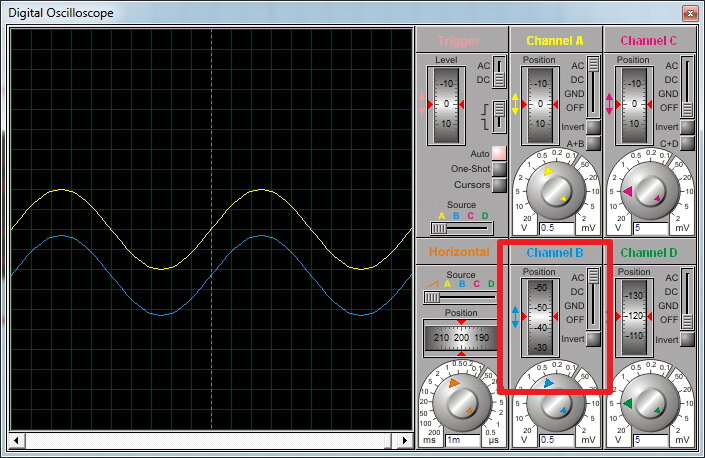Click the waveform scrollbar left arrow
705x458 pixels.
pos(17,440)
